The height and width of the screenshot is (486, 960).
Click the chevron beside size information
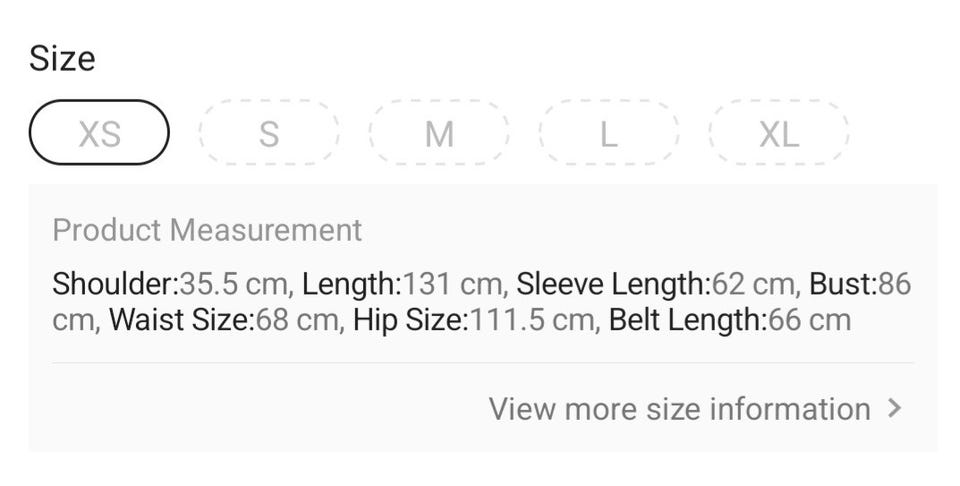[x=895, y=409]
